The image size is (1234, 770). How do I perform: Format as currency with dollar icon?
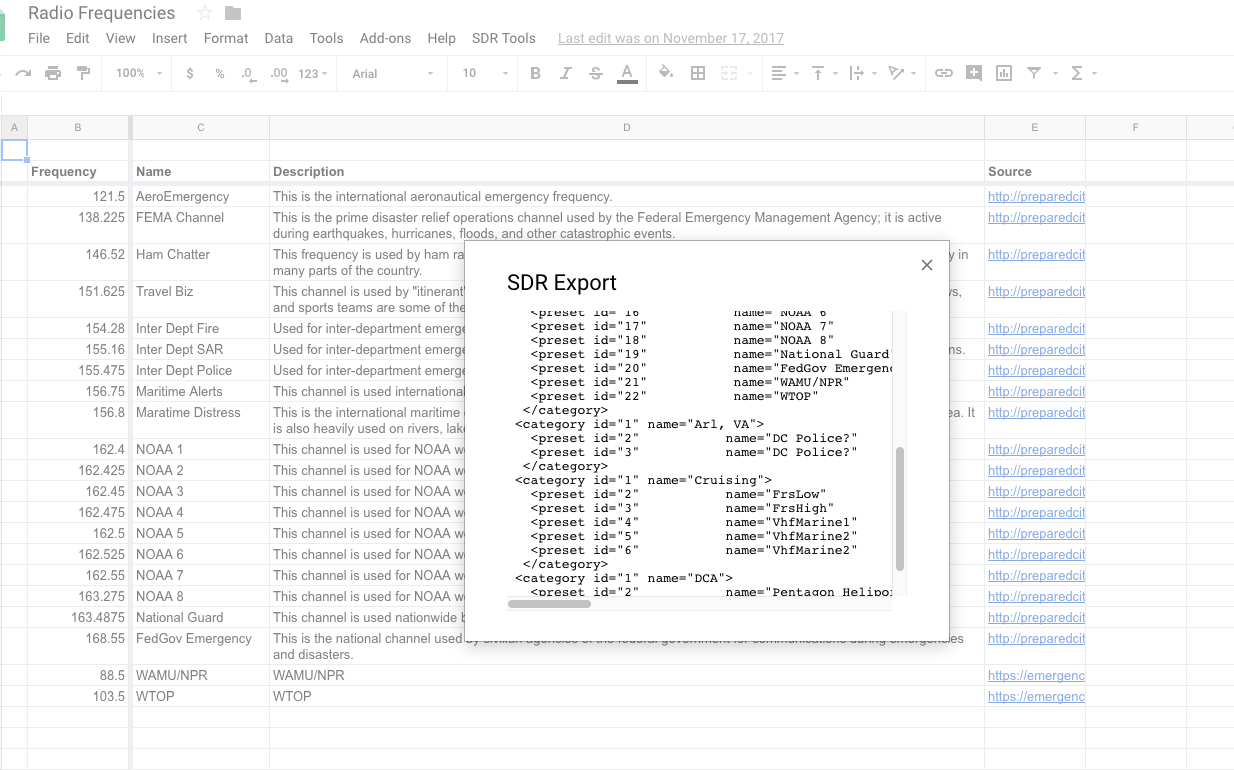coord(190,73)
